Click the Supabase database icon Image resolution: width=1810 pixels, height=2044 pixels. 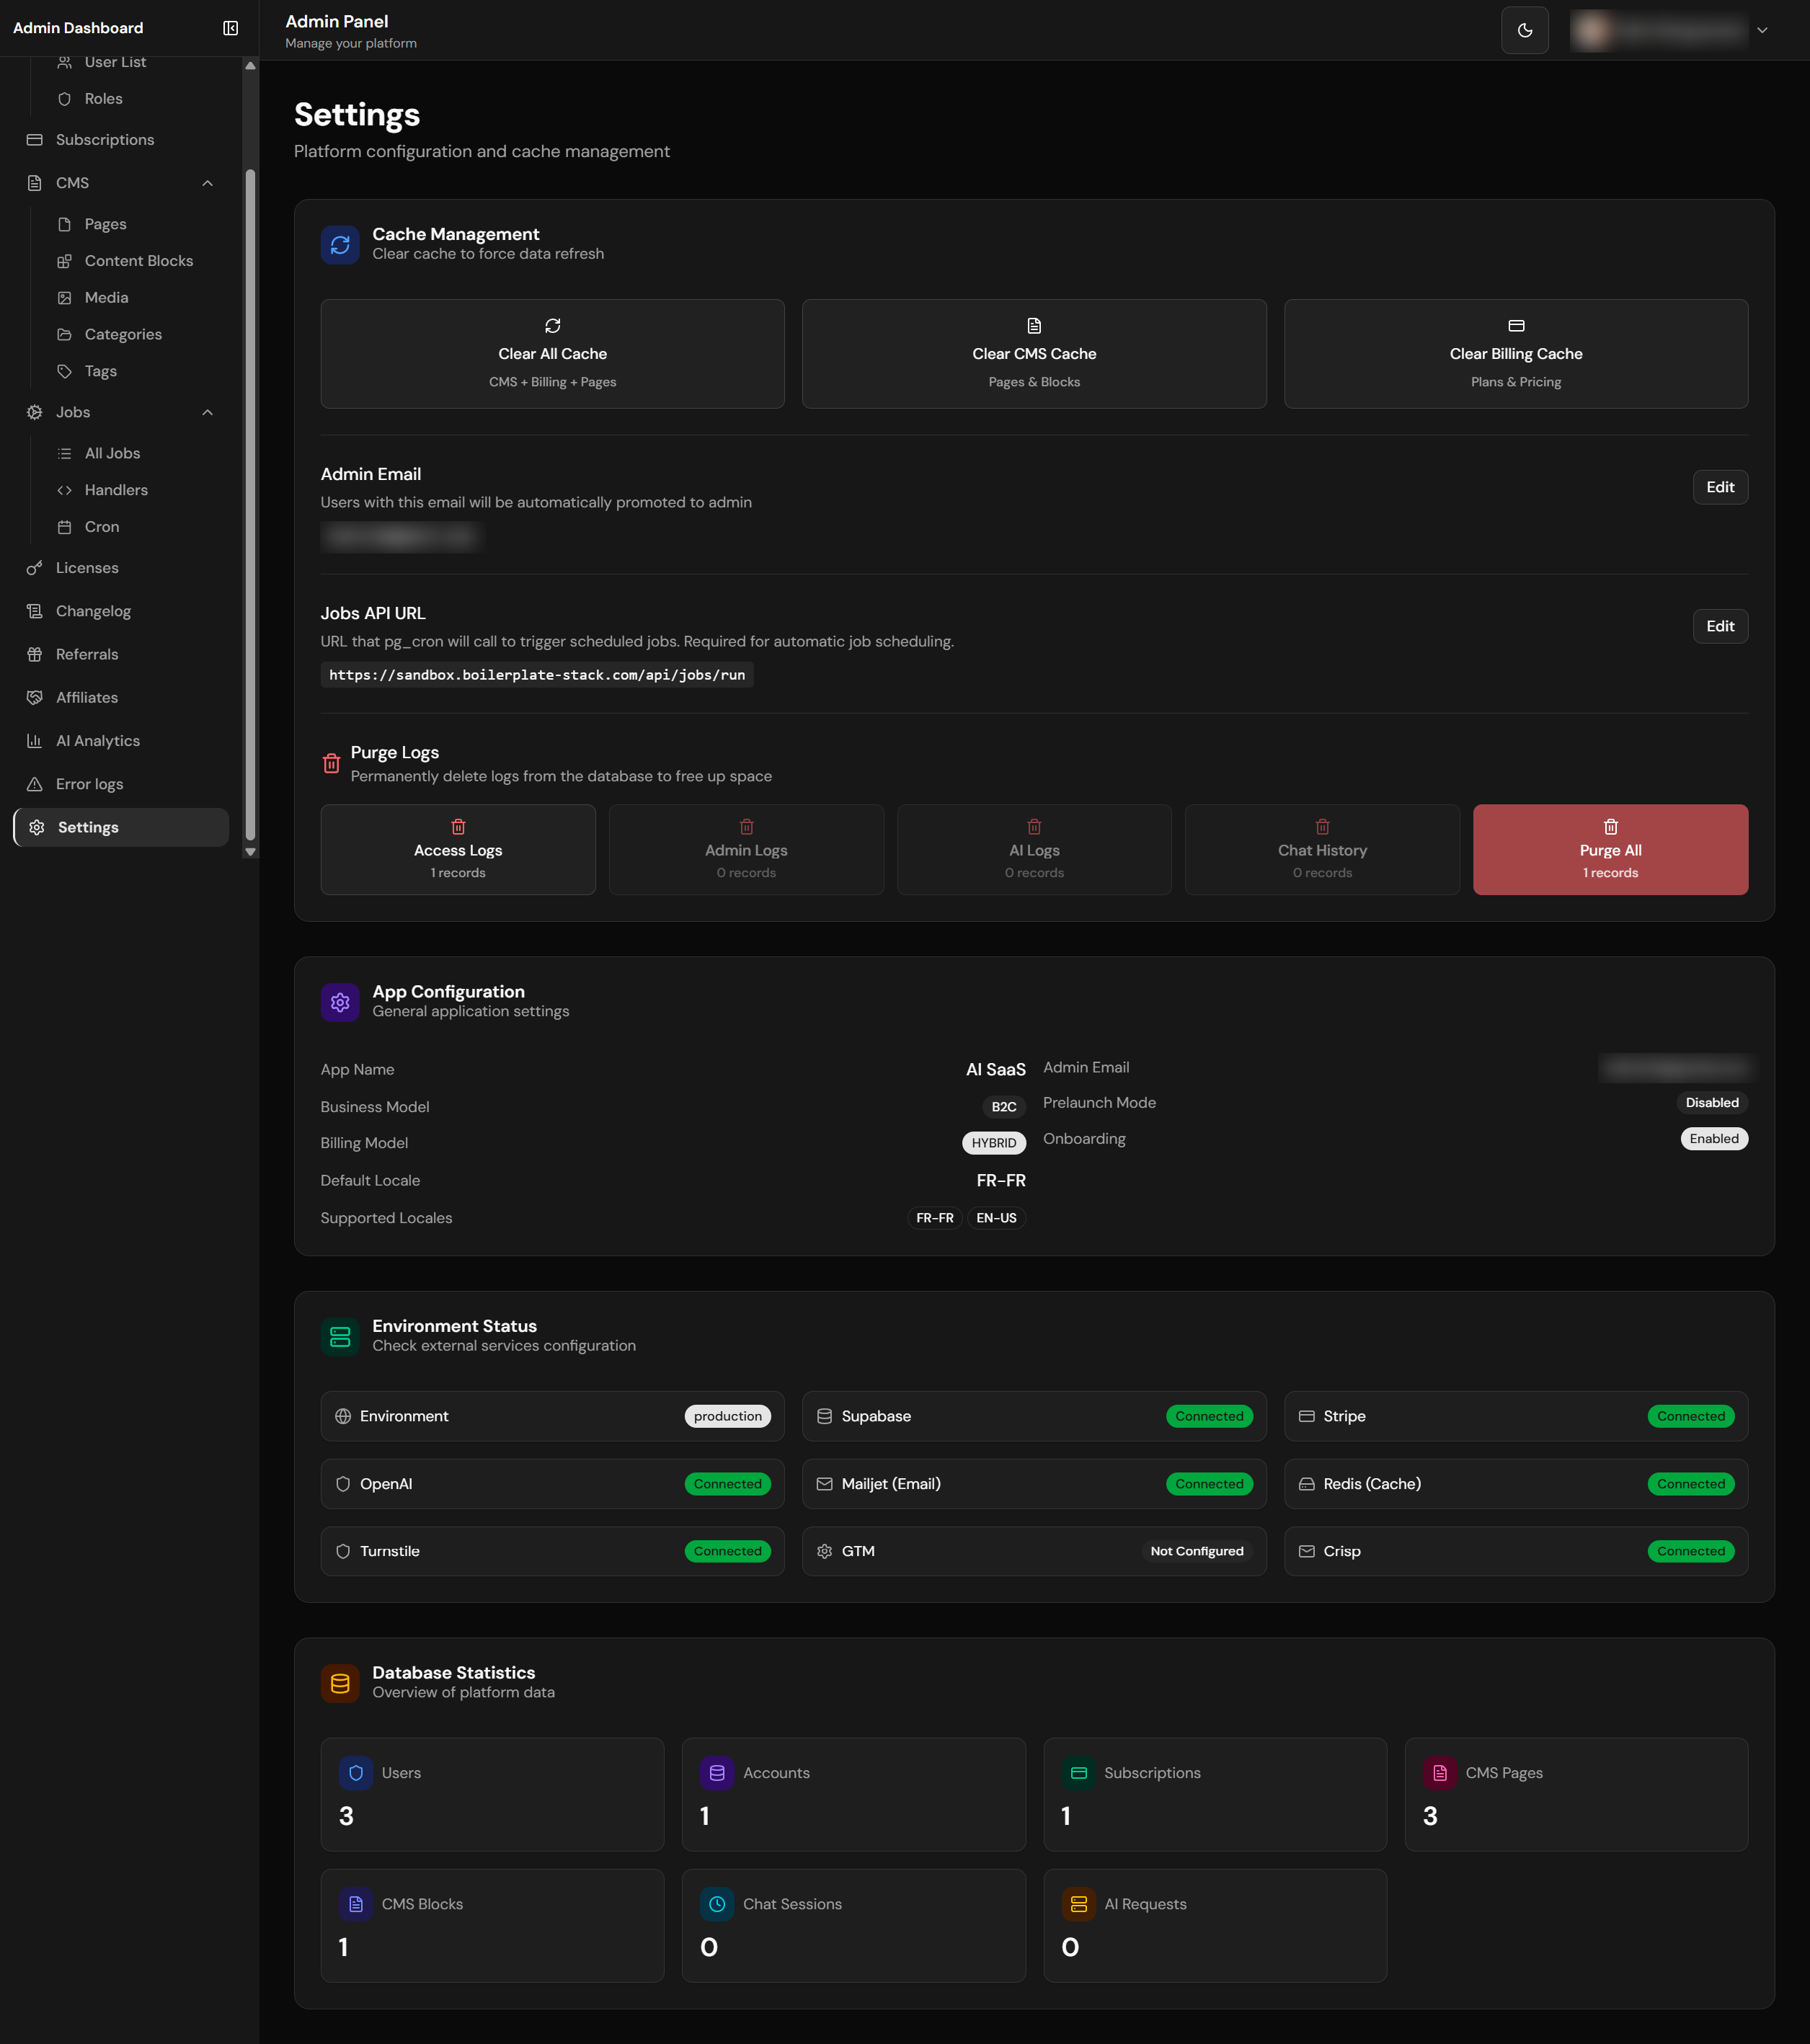824,1416
